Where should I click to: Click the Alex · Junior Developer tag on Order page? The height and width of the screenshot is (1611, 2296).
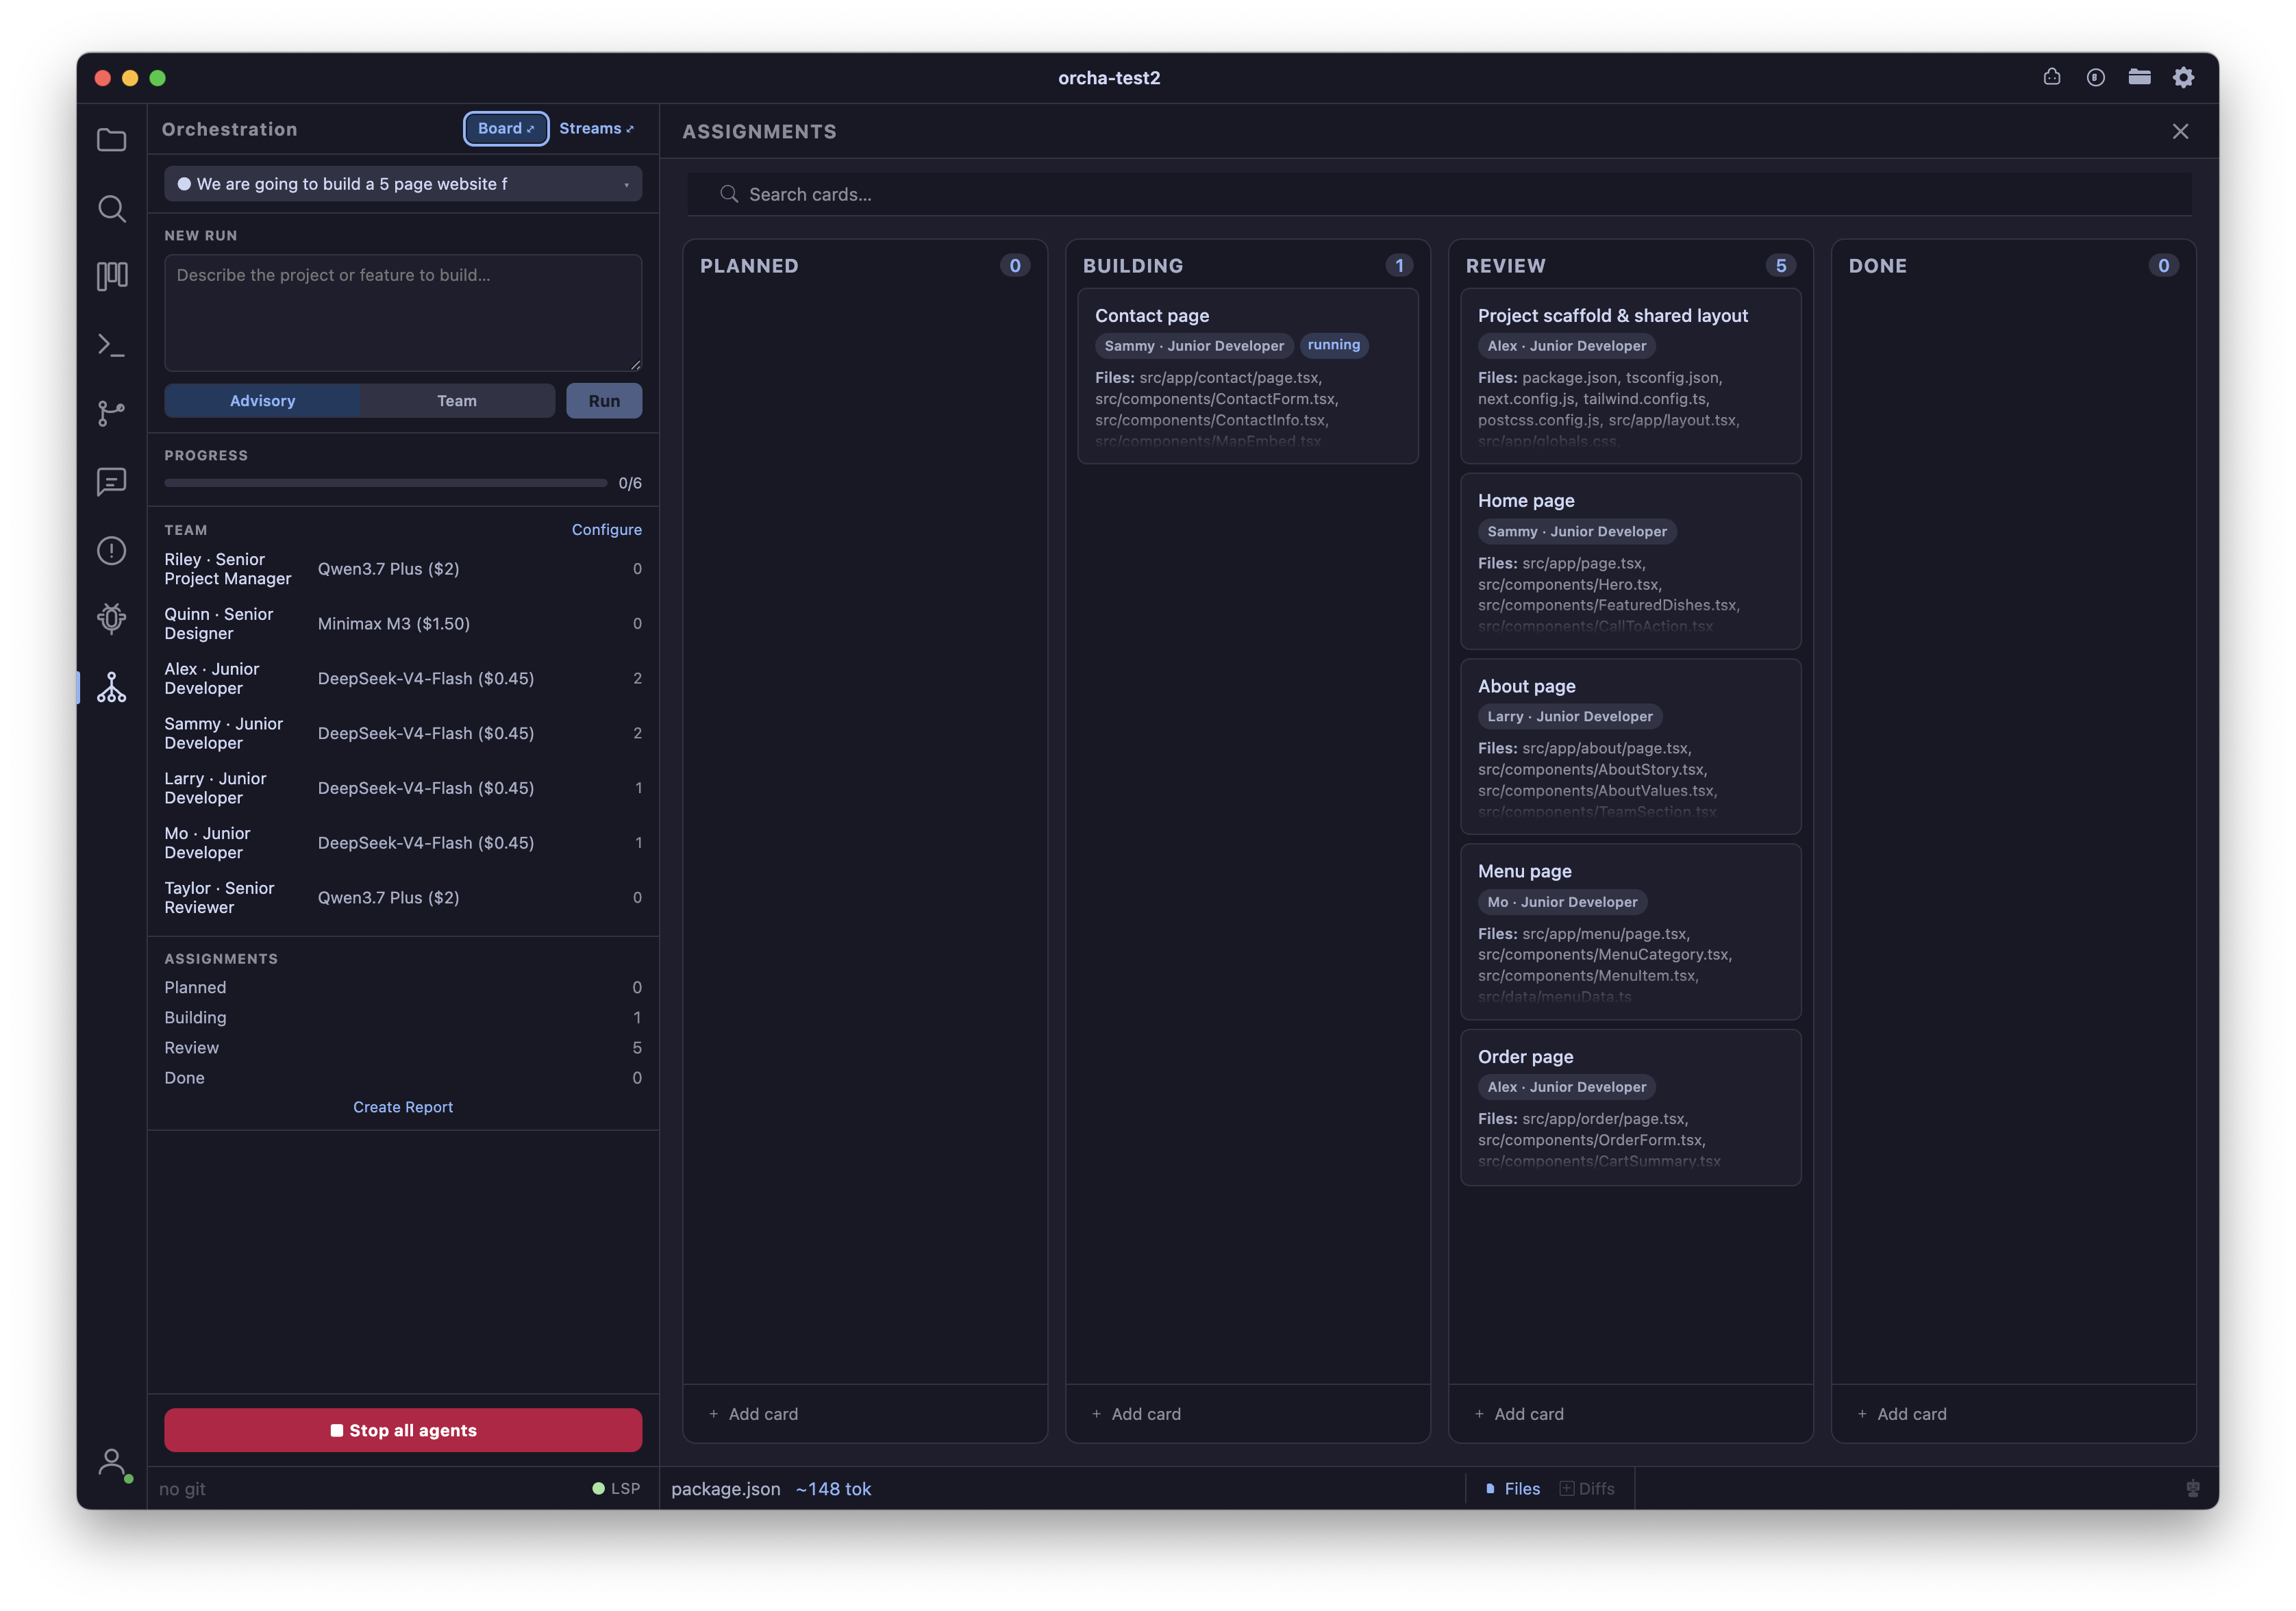pyautogui.click(x=1566, y=1087)
